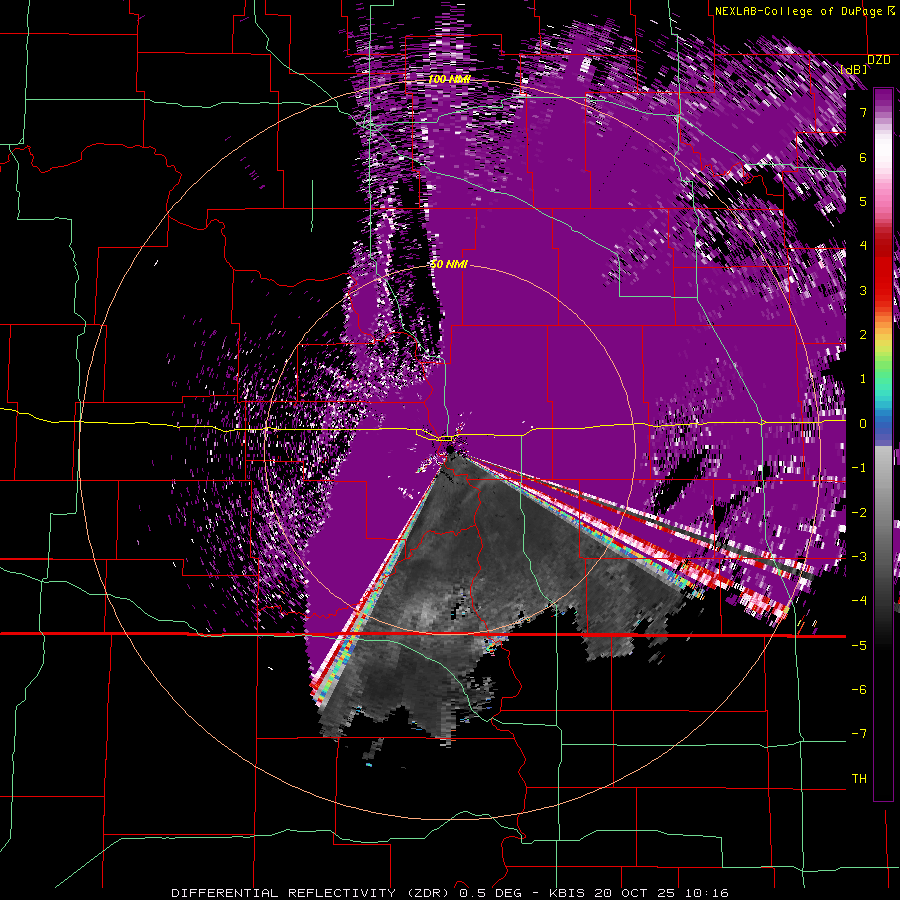Select the -1 dB scale tick label
Screen dimensions: 900x900
pos(859,468)
